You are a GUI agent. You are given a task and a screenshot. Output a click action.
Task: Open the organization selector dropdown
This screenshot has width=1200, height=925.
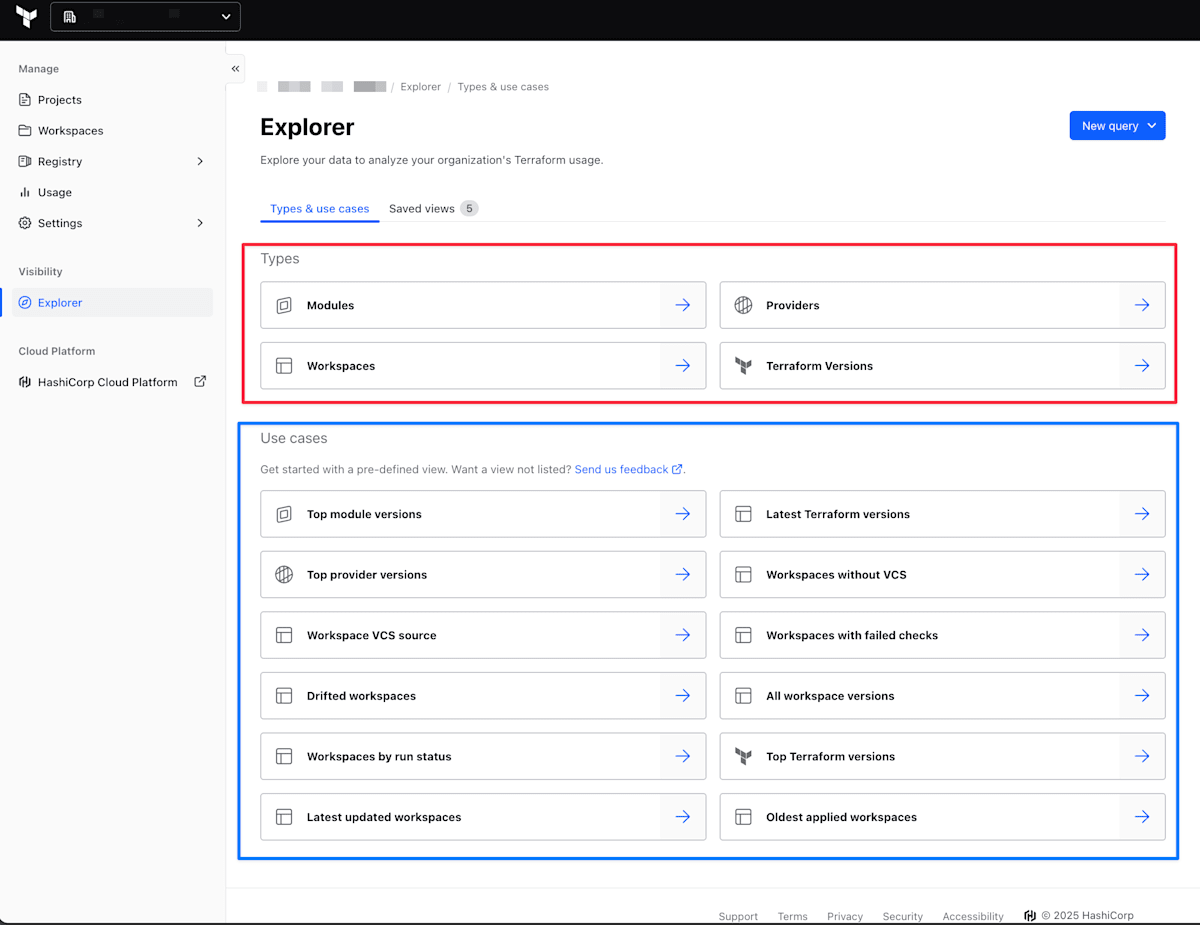pos(145,16)
